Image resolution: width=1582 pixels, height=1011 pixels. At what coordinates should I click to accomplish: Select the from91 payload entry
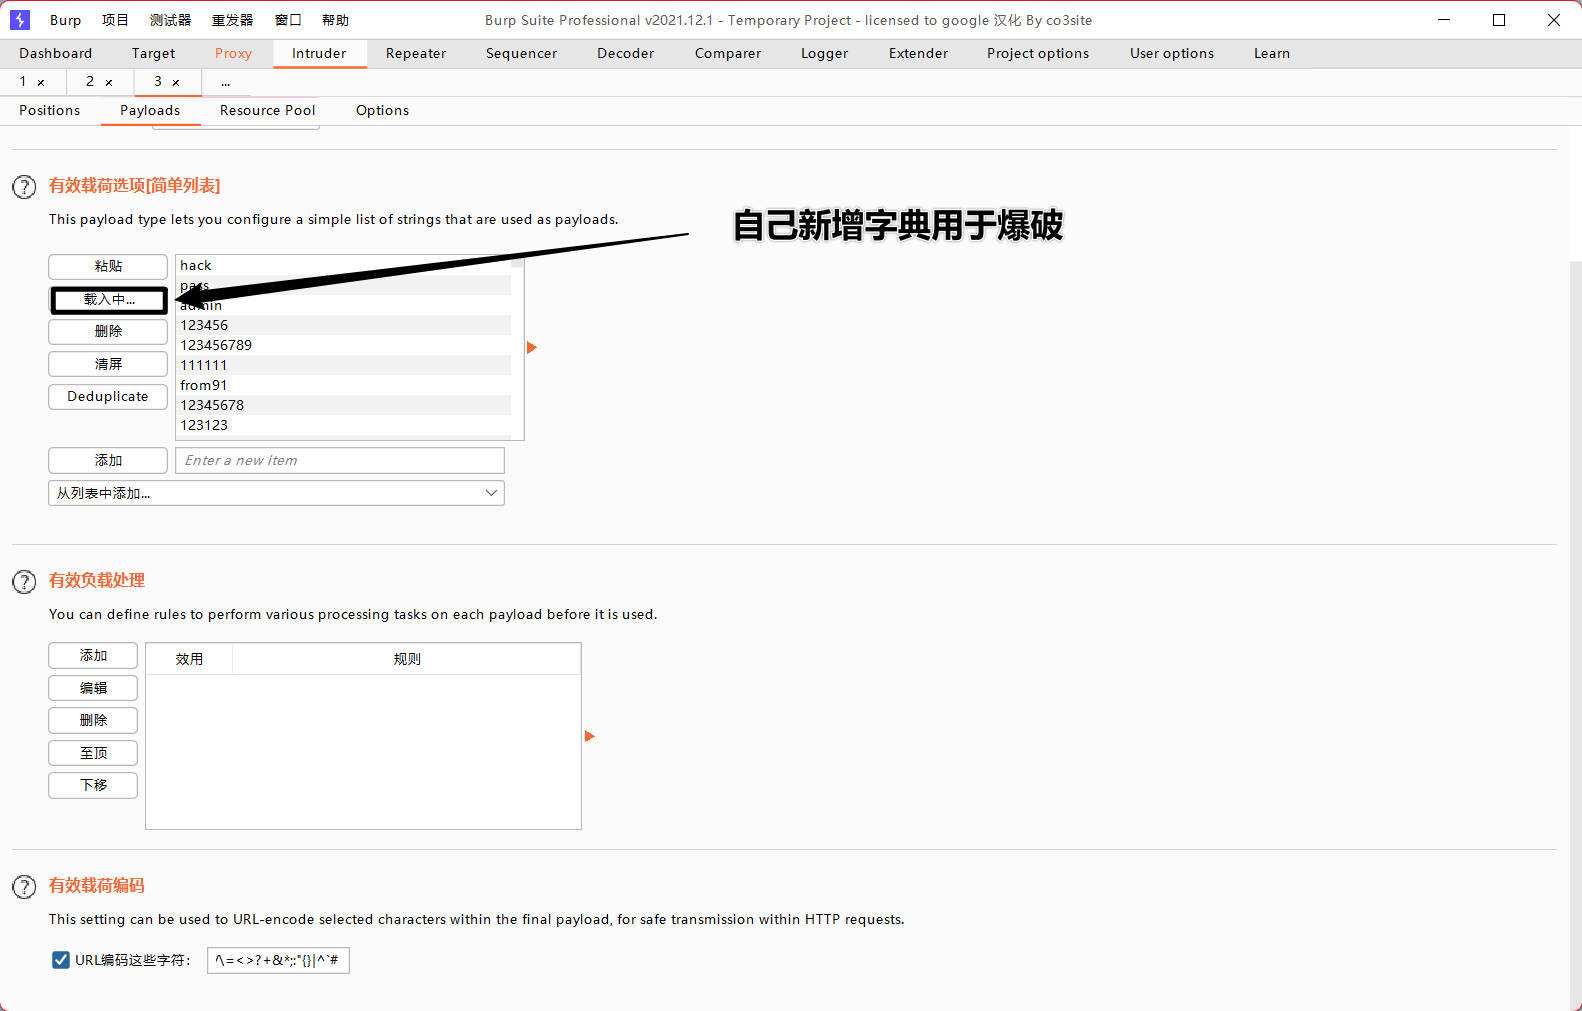pyautogui.click(x=344, y=385)
